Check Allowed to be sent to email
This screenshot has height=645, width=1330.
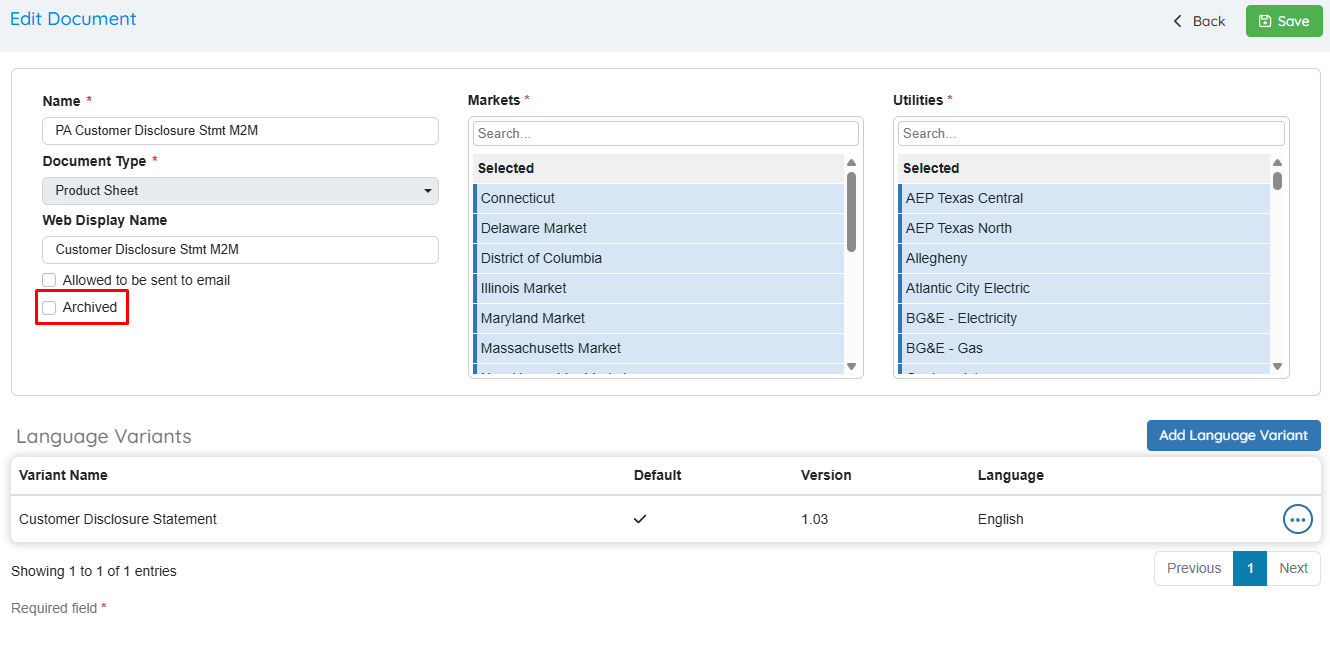pos(49,280)
